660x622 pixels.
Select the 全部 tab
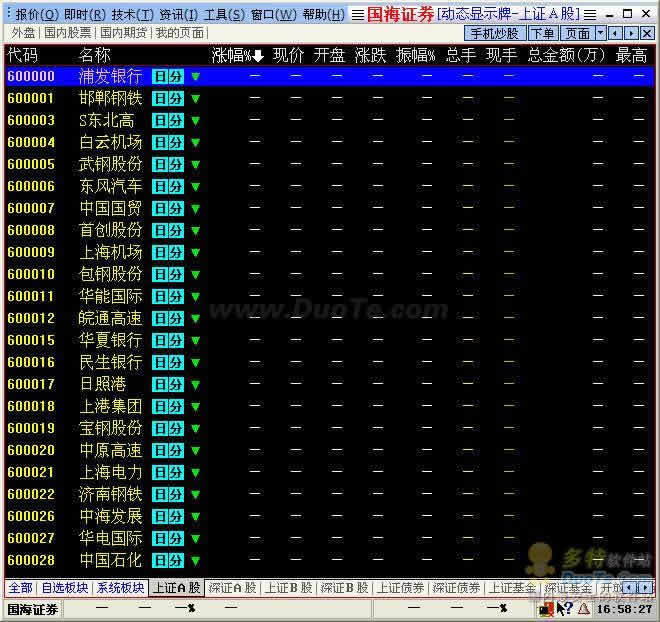[20, 587]
